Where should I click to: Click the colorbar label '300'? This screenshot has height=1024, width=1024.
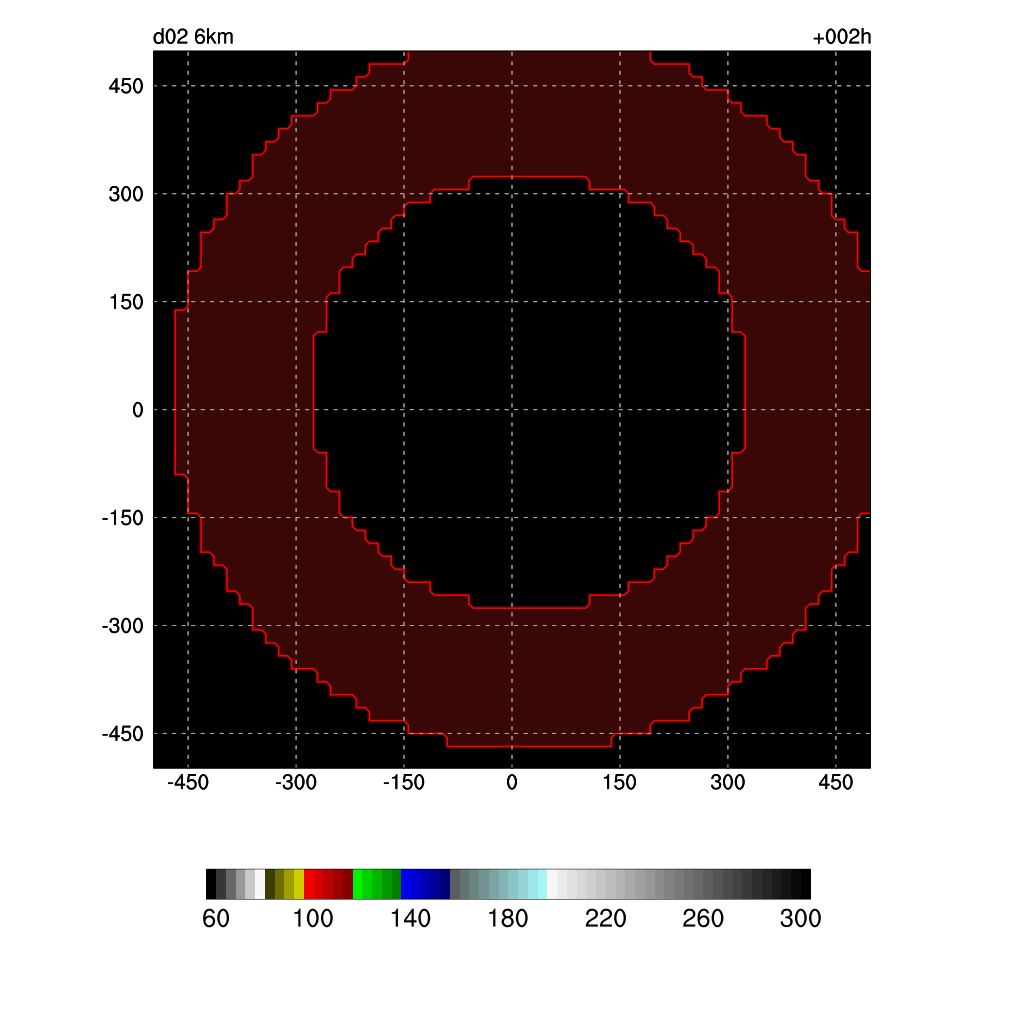coord(800,919)
